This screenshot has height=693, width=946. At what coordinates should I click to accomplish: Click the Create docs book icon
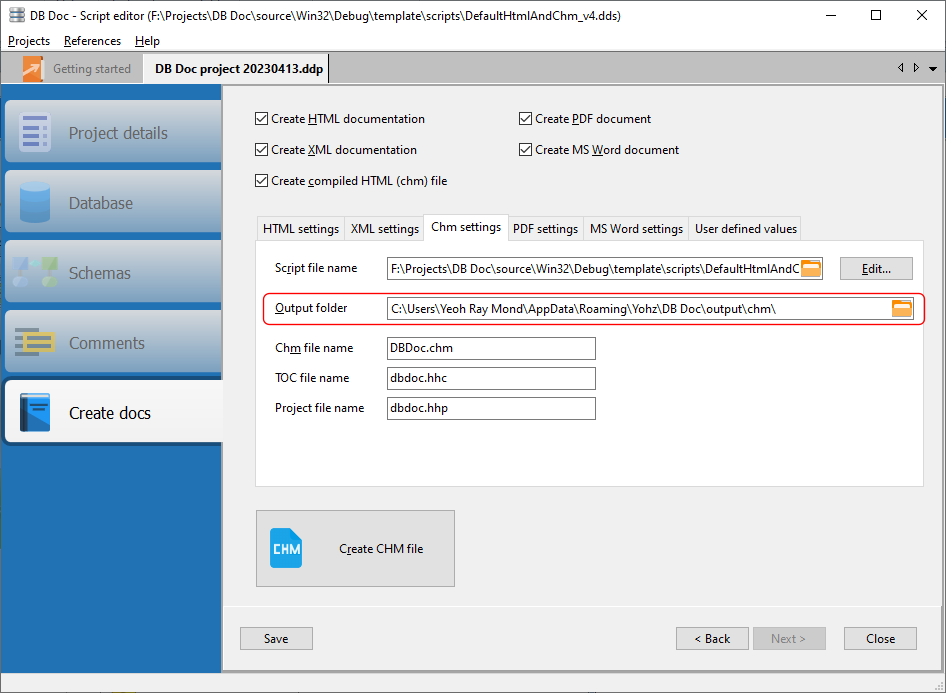35,413
